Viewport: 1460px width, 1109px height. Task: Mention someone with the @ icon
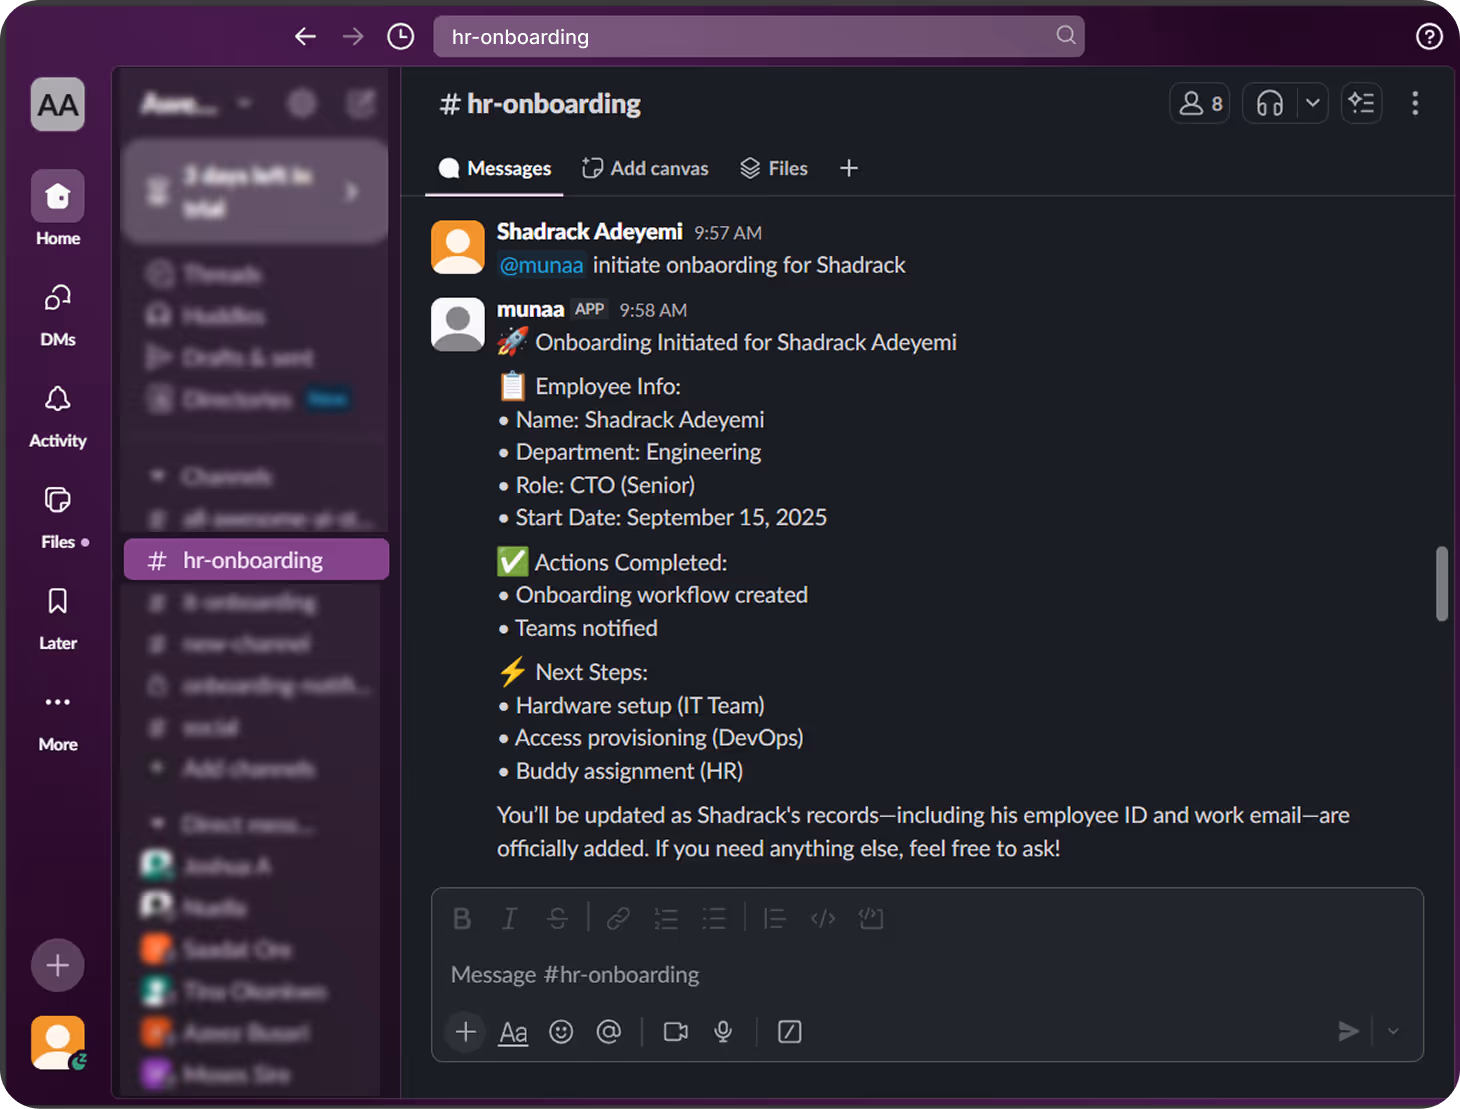coord(608,1031)
